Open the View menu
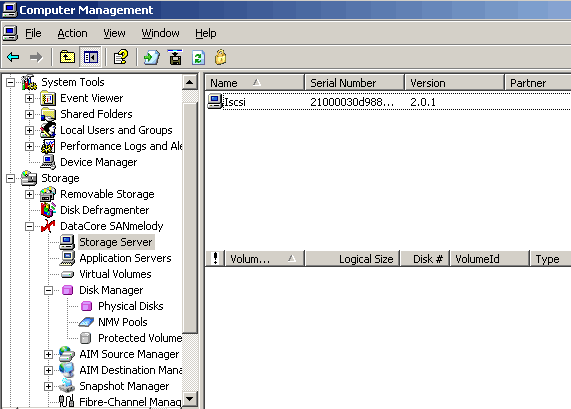 pyautogui.click(x=114, y=34)
